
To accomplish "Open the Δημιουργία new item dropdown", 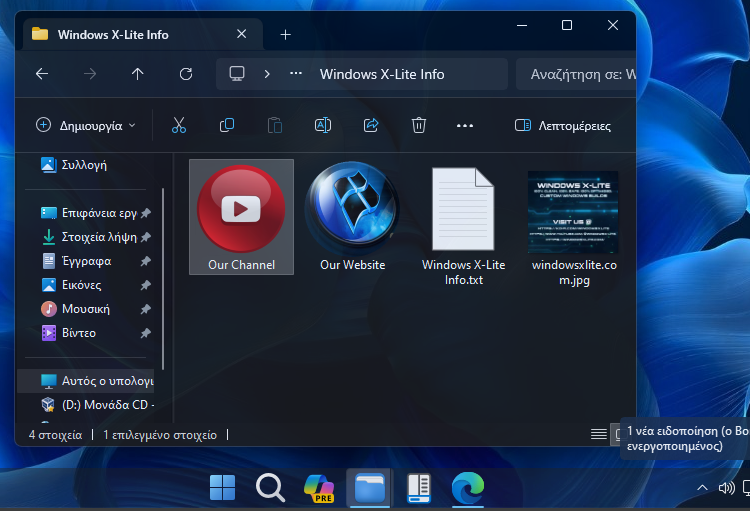I will (x=86, y=125).
